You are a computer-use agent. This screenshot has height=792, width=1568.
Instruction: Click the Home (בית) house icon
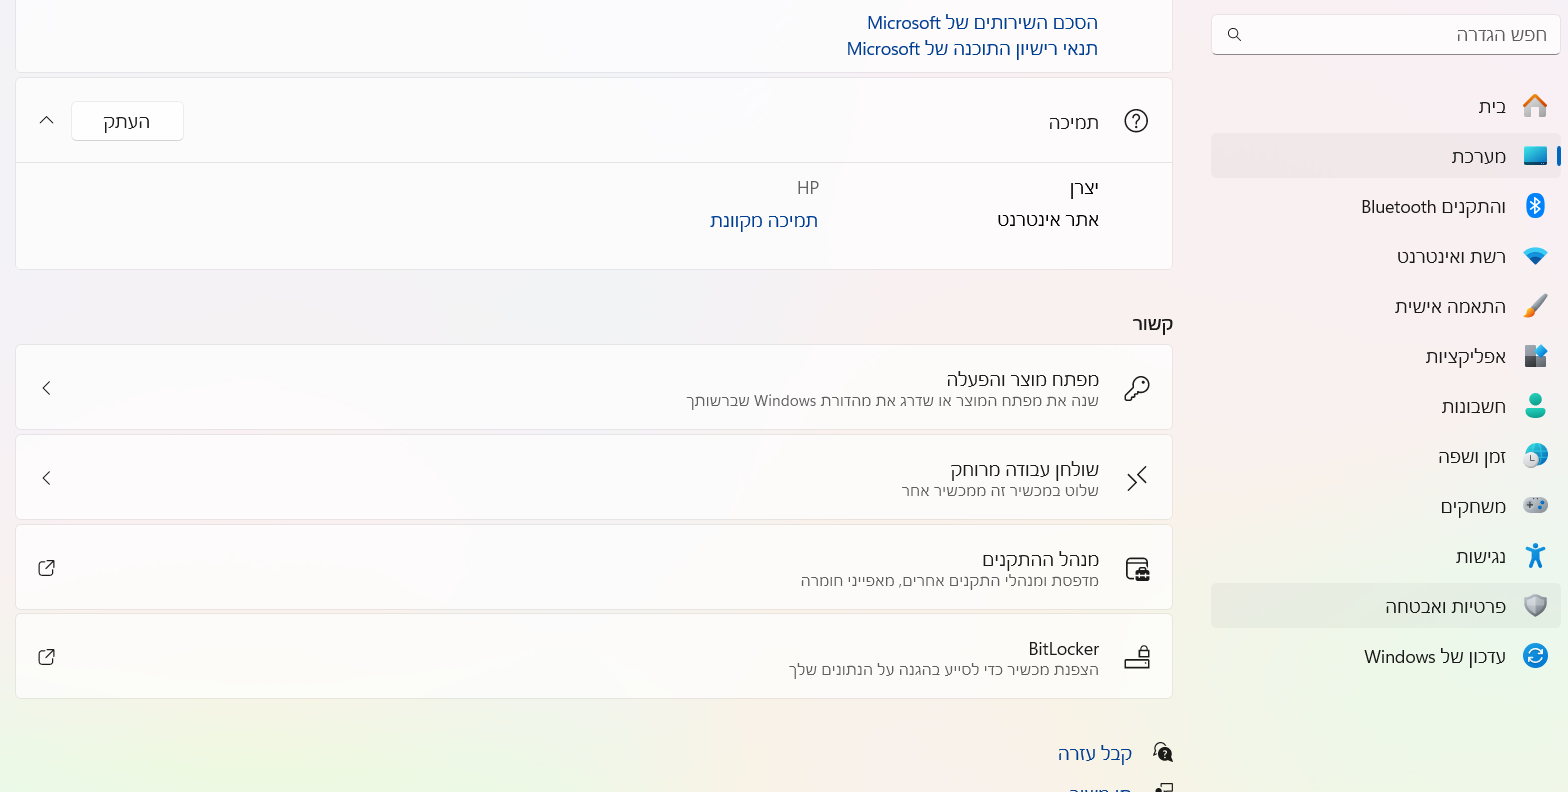point(1535,106)
